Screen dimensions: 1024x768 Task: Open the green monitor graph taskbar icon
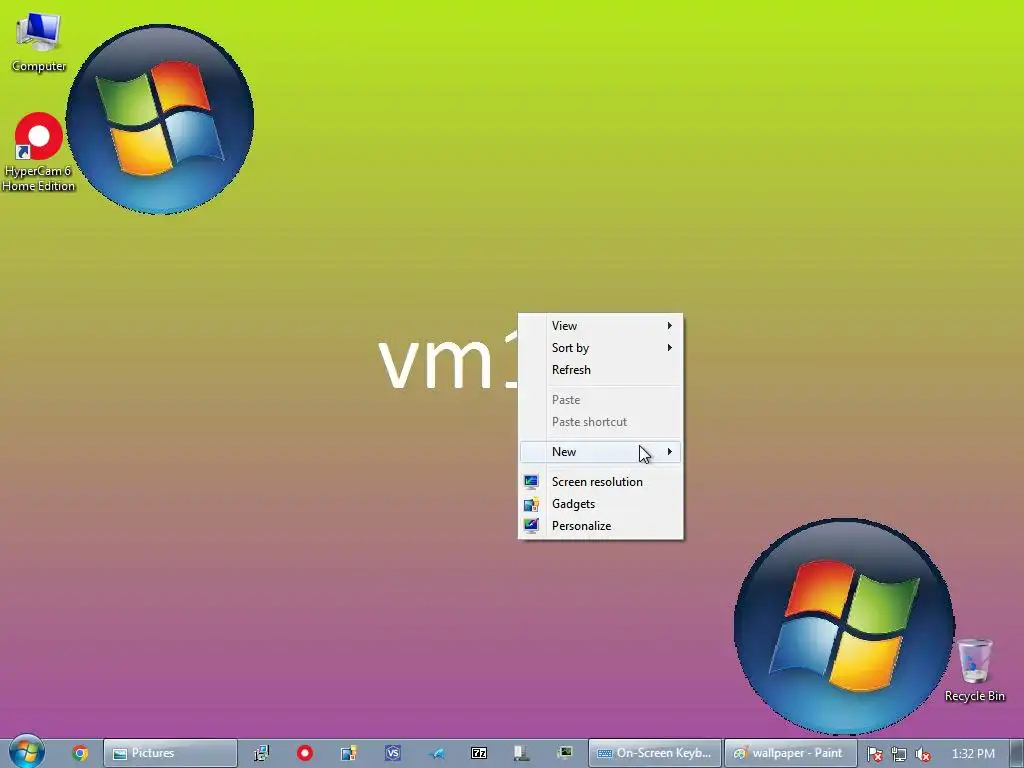(x=565, y=753)
